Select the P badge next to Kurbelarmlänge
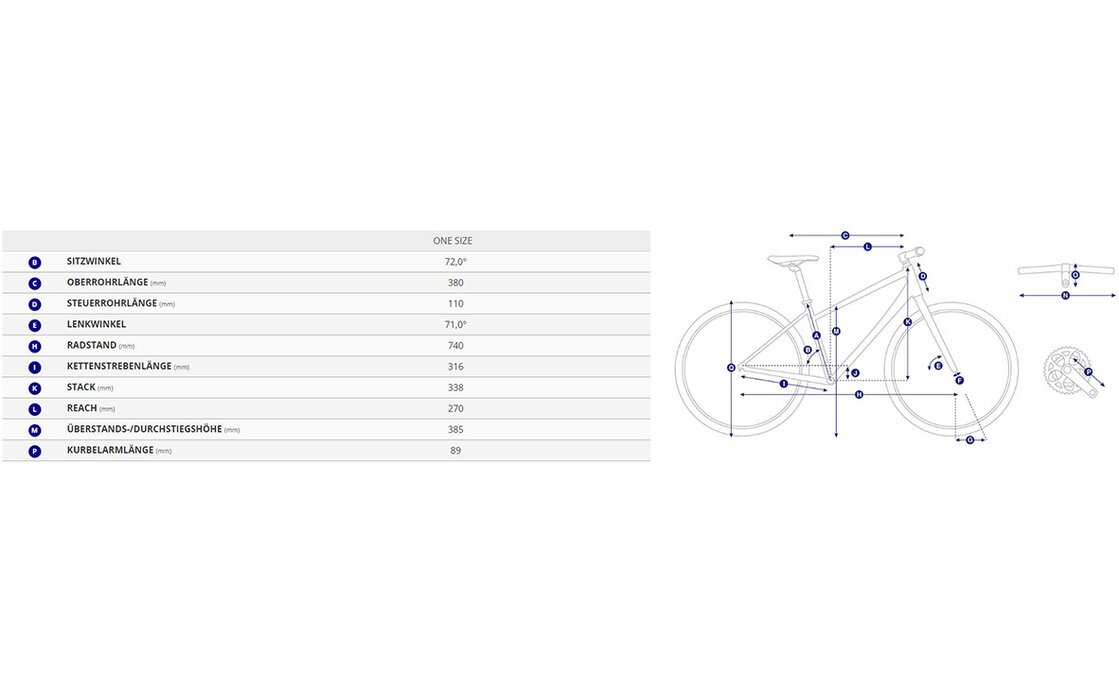1119x689 pixels. pyautogui.click(x=35, y=451)
